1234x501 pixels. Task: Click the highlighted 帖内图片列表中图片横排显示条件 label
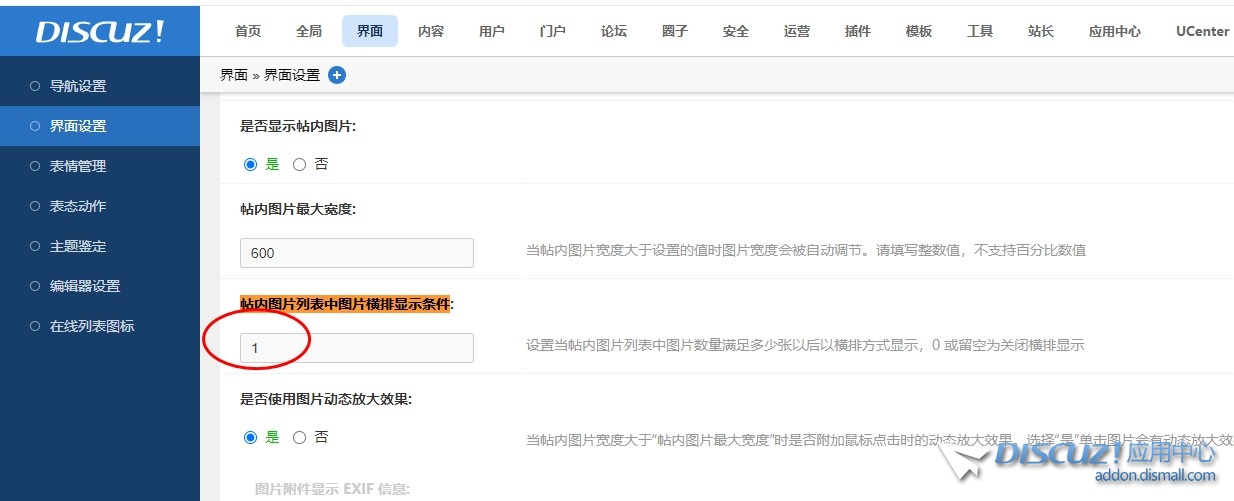346,303
